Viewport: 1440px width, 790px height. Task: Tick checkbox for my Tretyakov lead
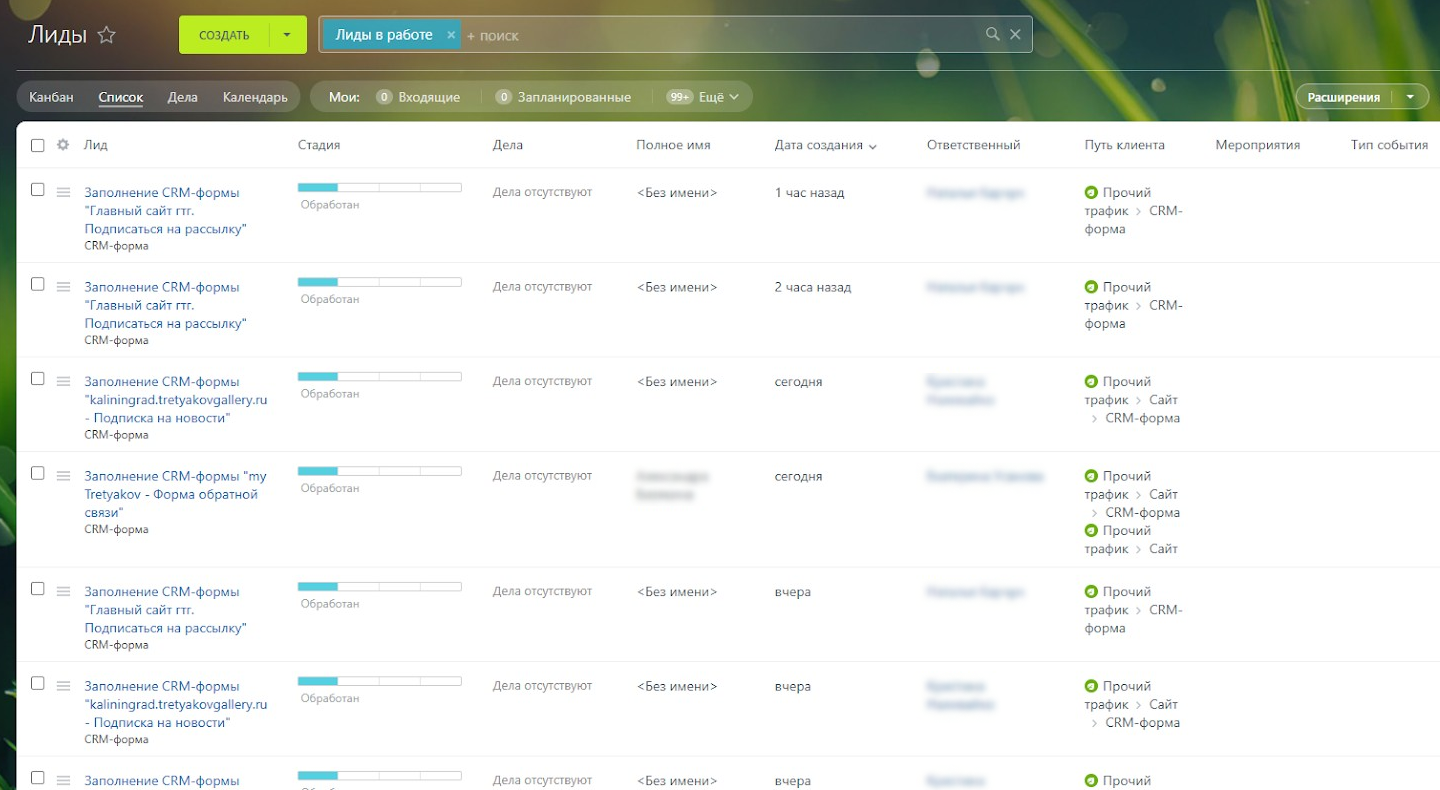[38, 473]
